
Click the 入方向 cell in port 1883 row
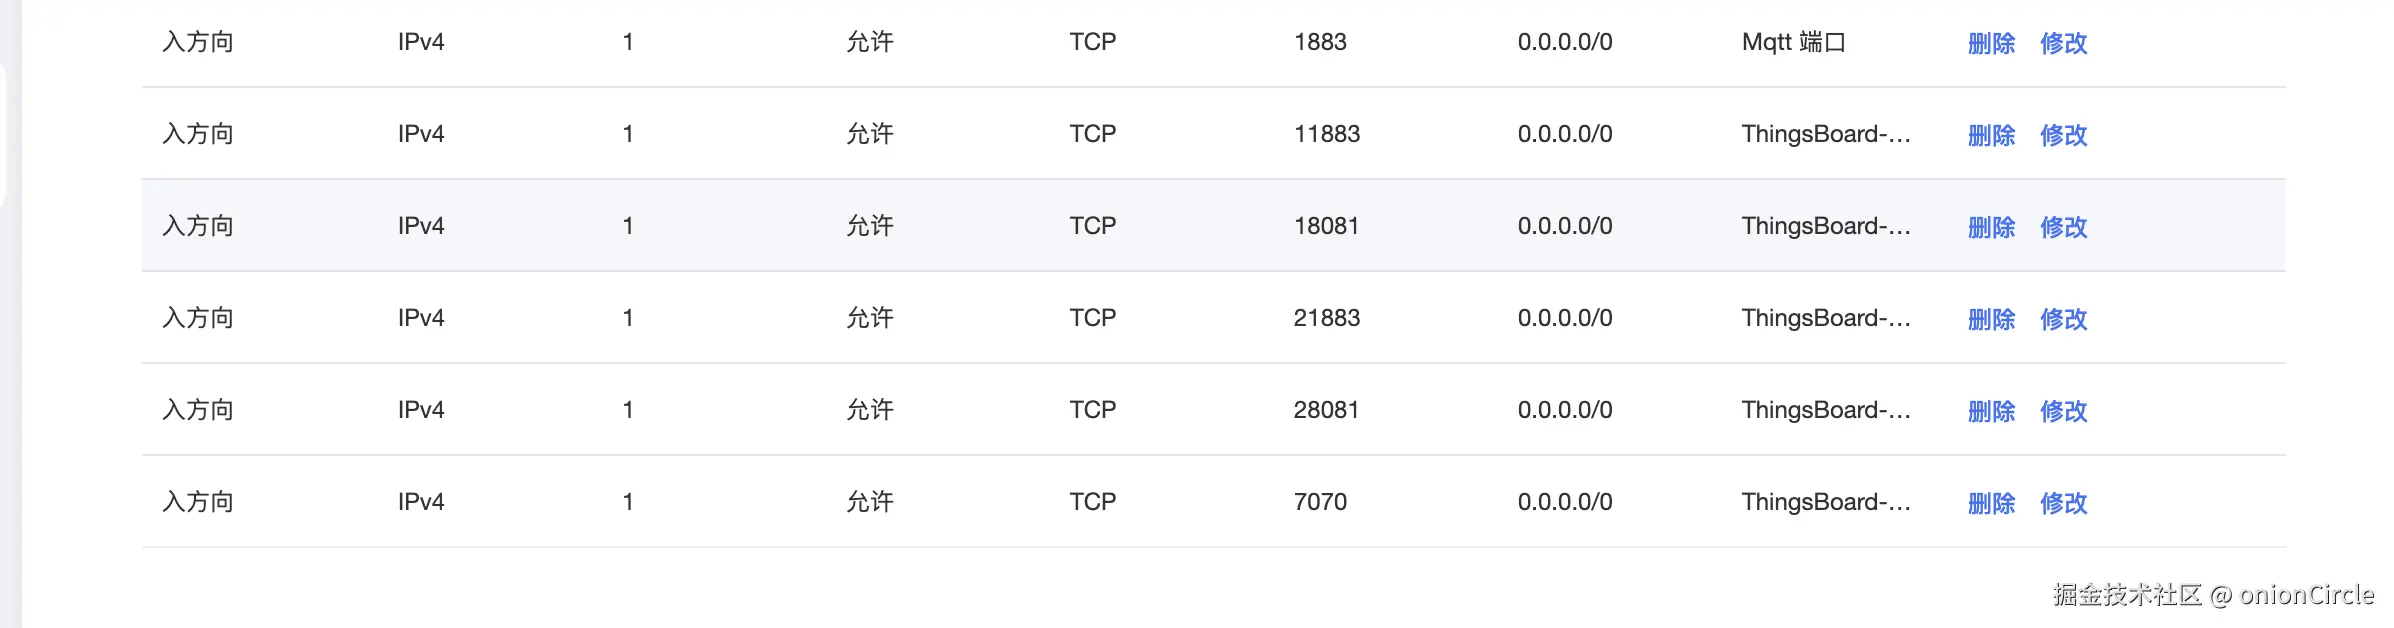[198, 42]
